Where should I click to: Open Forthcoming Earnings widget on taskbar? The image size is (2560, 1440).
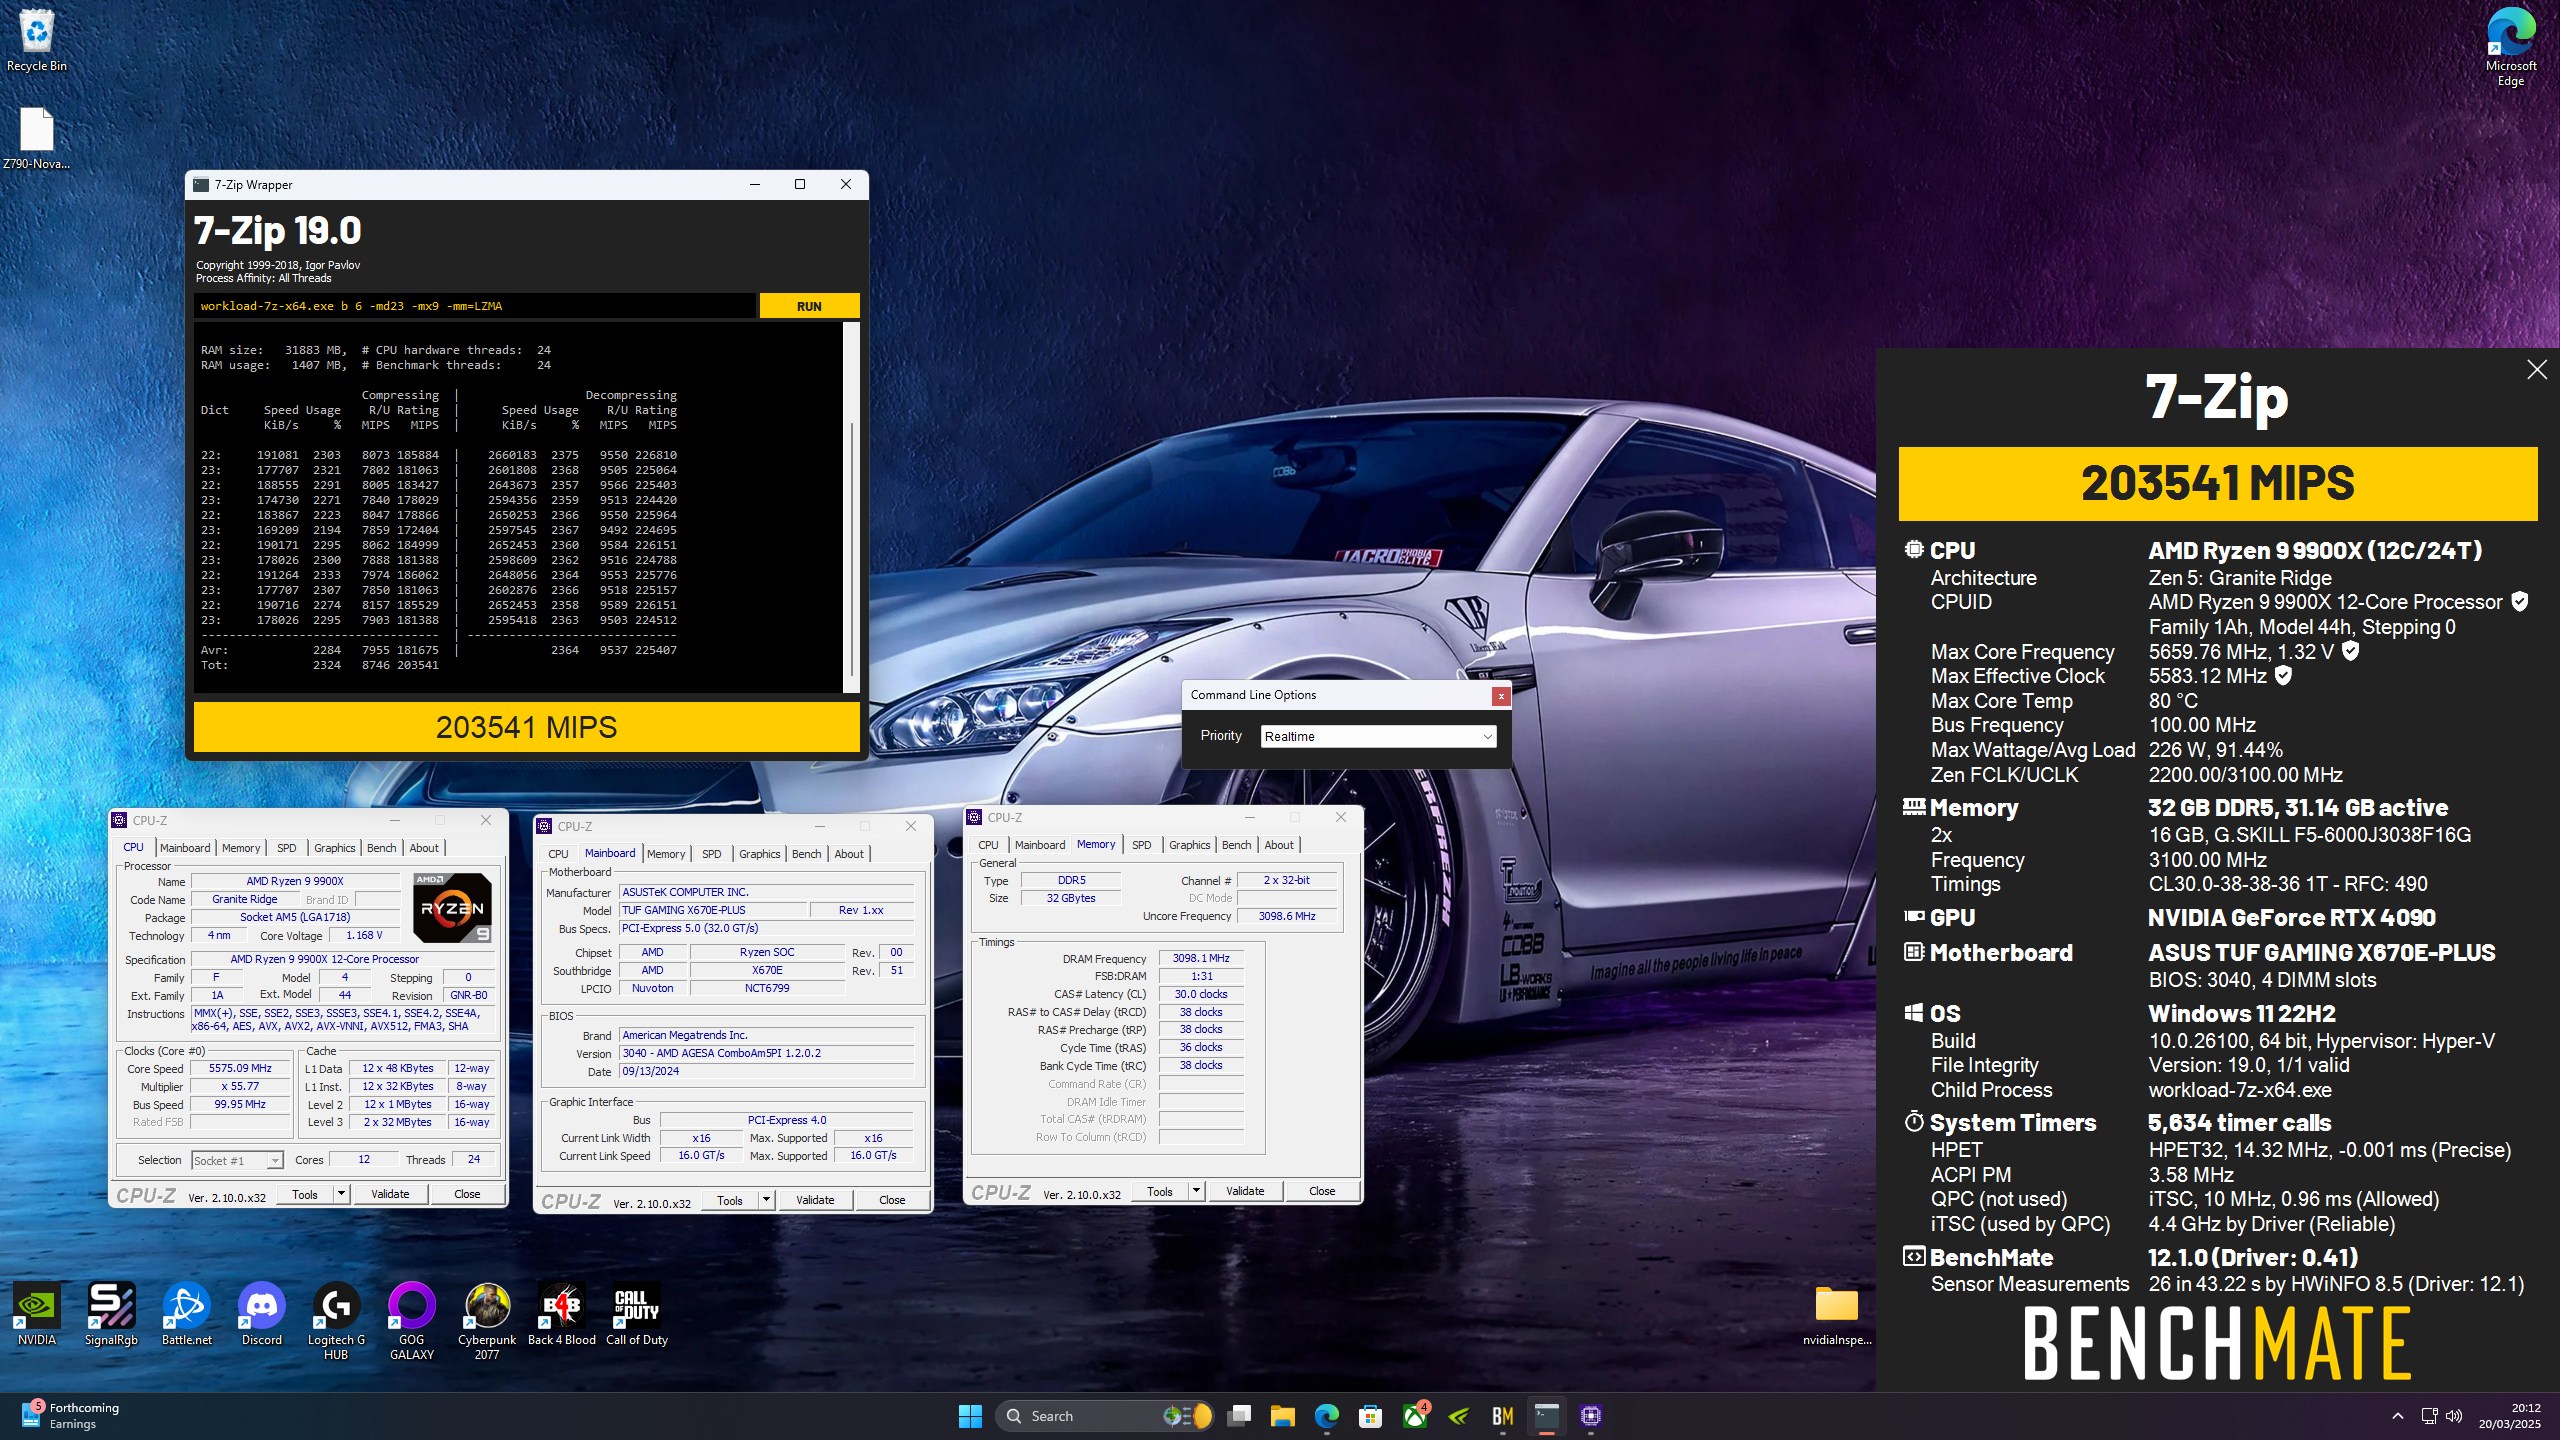tap(72, 1416)
